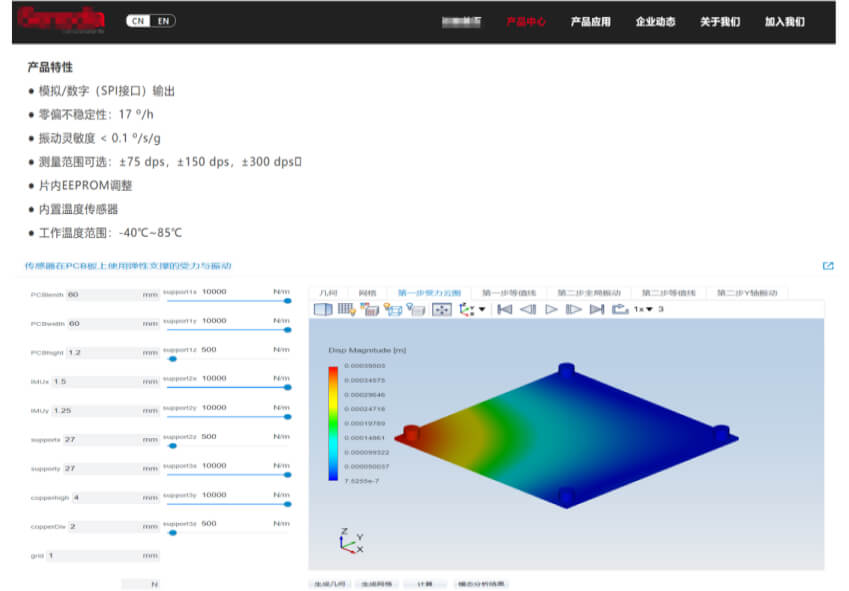Image resolution: width=849 pixels, height=591 pixels.
Task: Go to 关于我们 page
Action: (720, 21)
